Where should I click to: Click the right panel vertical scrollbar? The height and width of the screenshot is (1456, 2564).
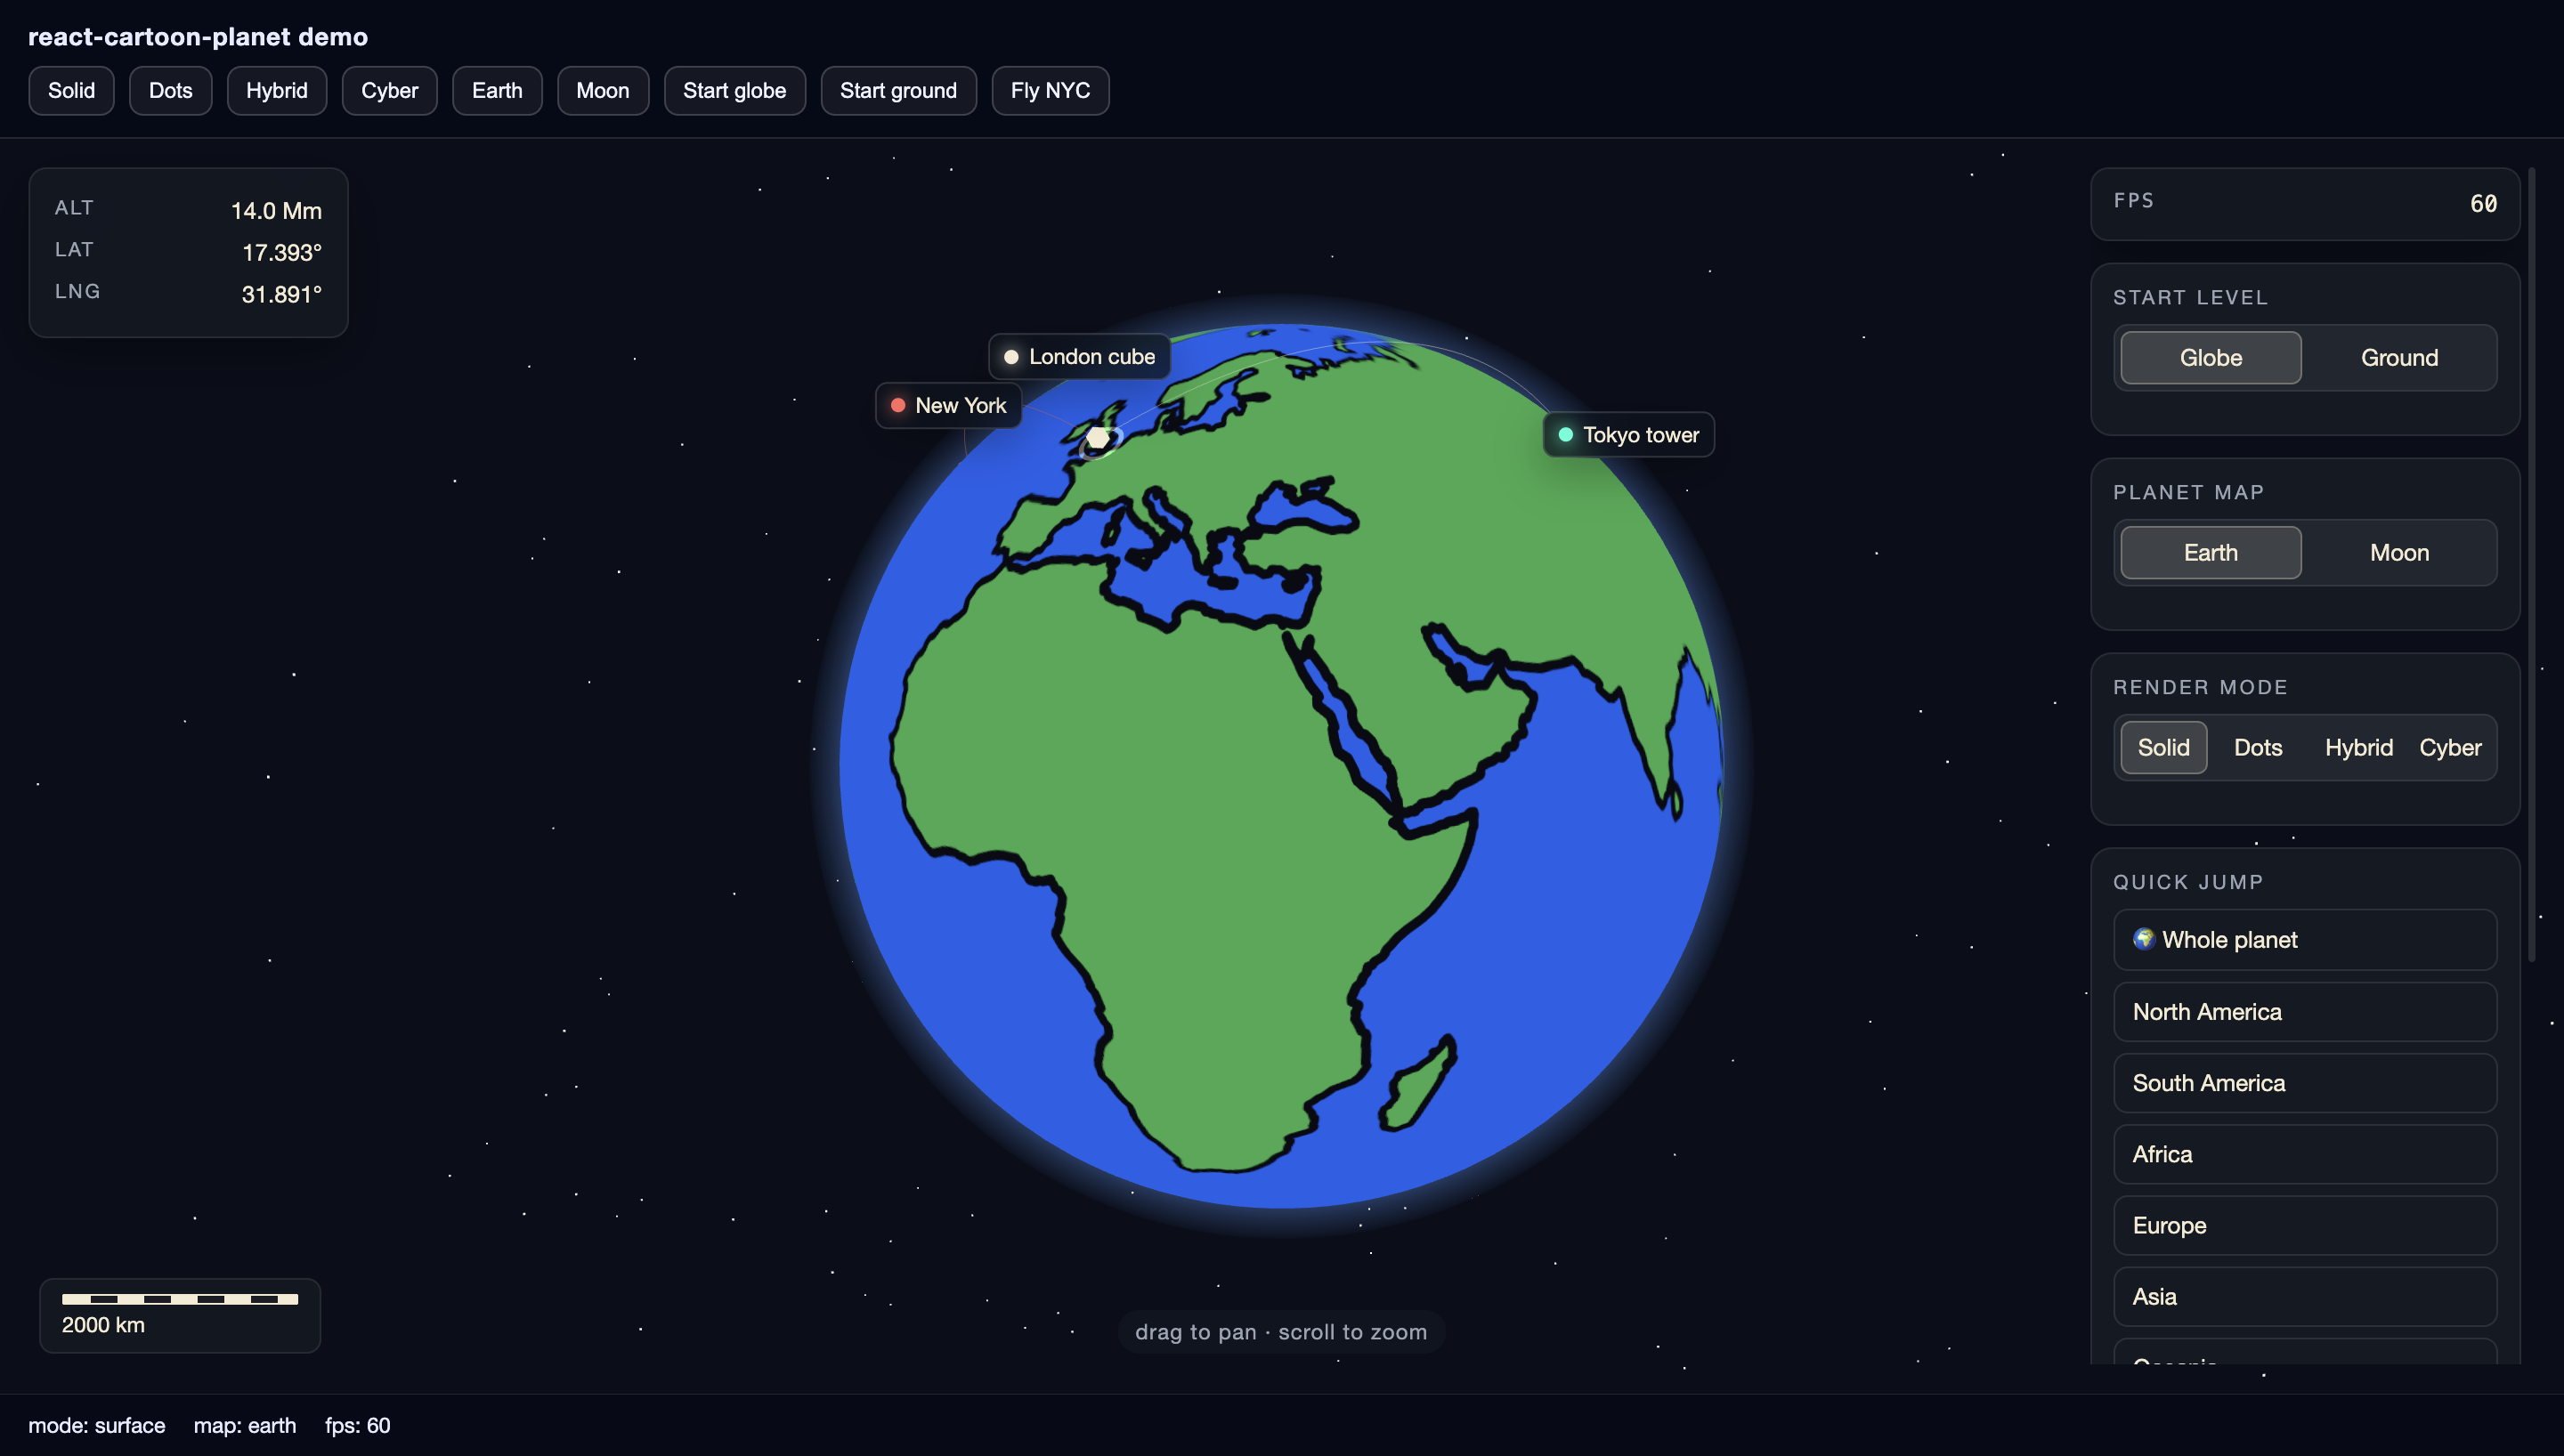tap(2532, 565)
